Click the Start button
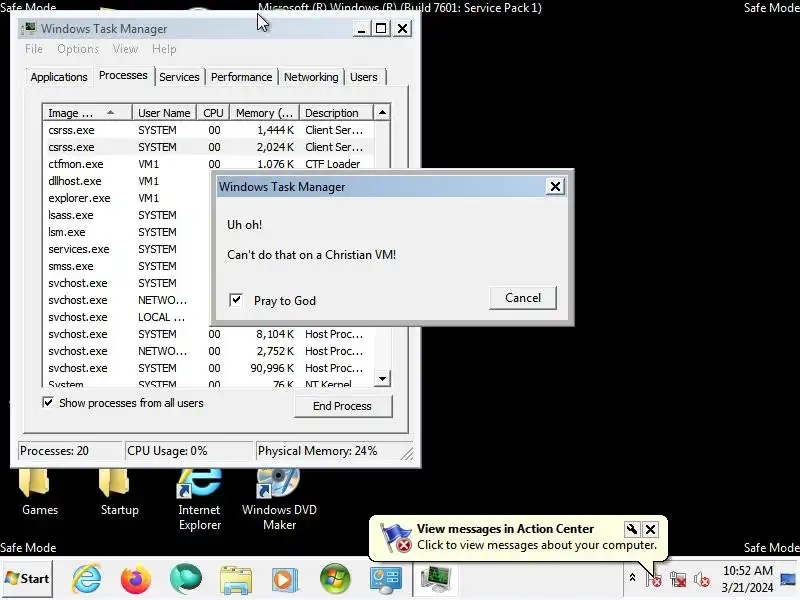The height and width of the screenshot is (600, 800). [x=27, y=579]
